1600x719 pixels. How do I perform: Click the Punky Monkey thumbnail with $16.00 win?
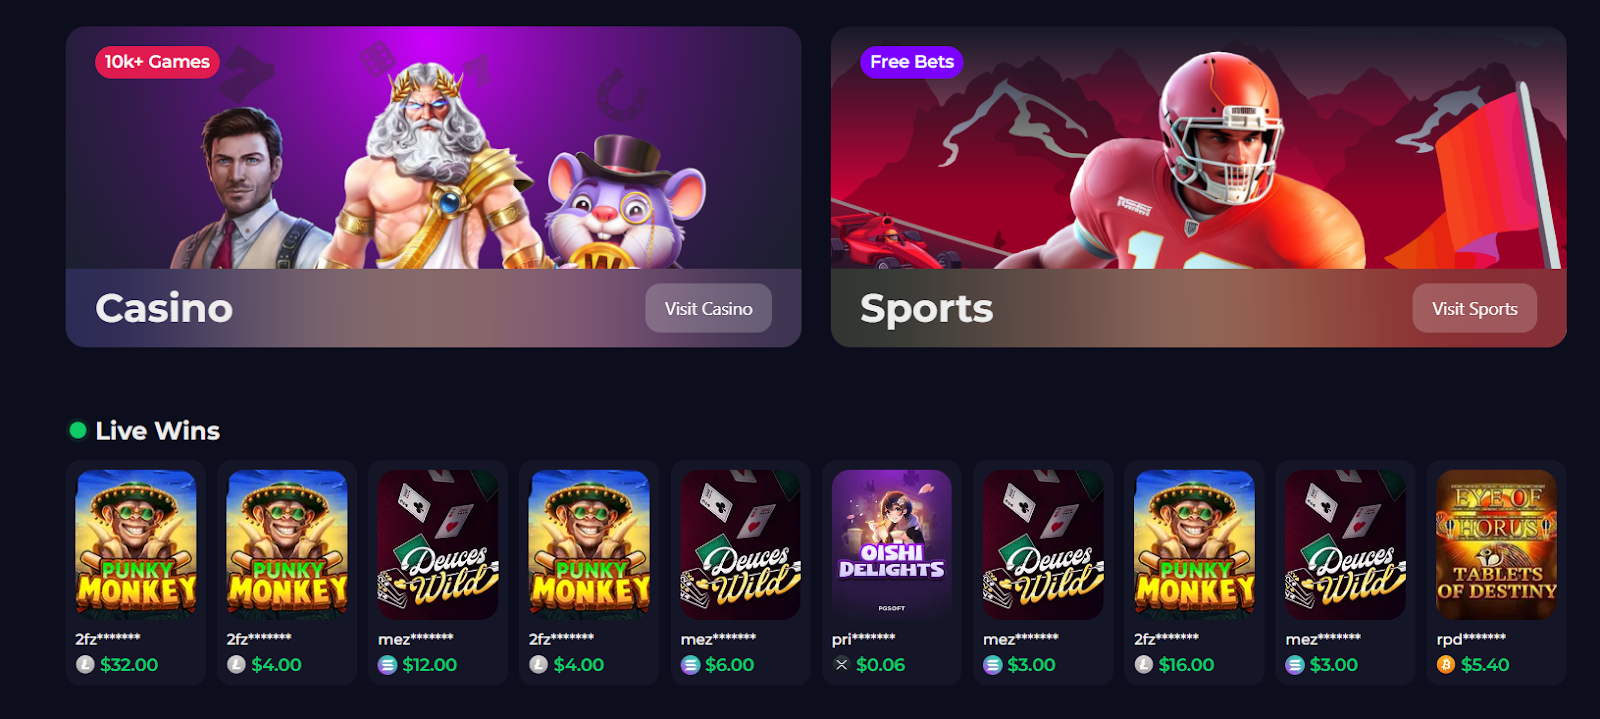(x=1194, y=545)
